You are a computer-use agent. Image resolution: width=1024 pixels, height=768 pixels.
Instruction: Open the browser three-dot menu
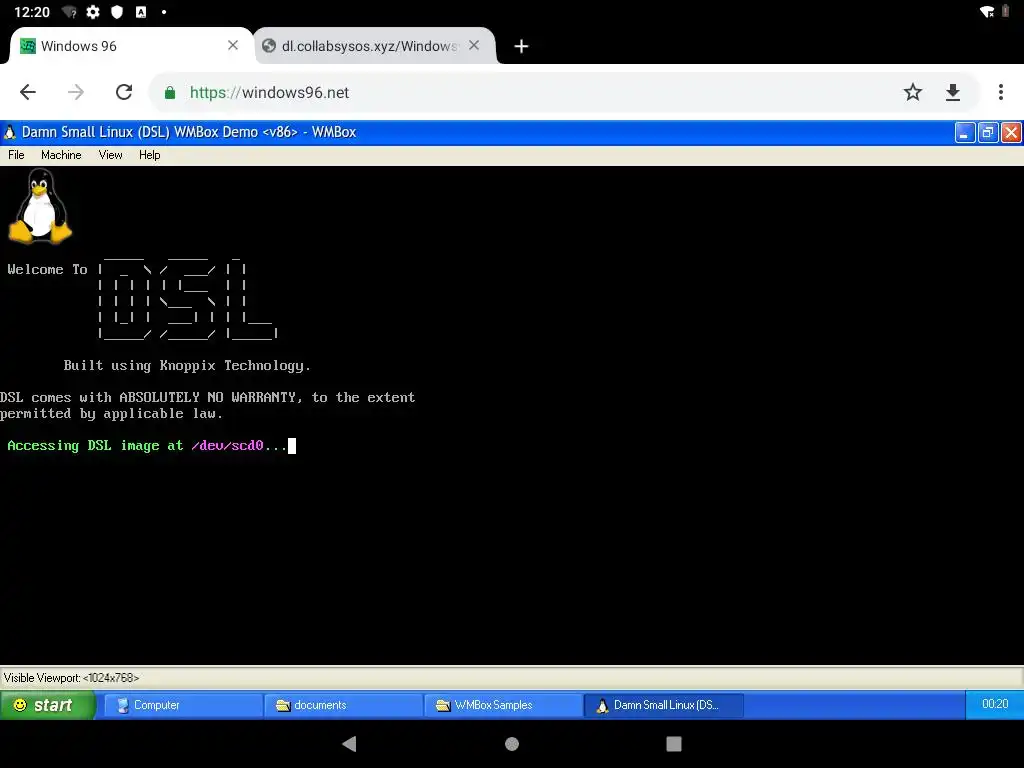pyautogui.click(x=1000, y=92)
